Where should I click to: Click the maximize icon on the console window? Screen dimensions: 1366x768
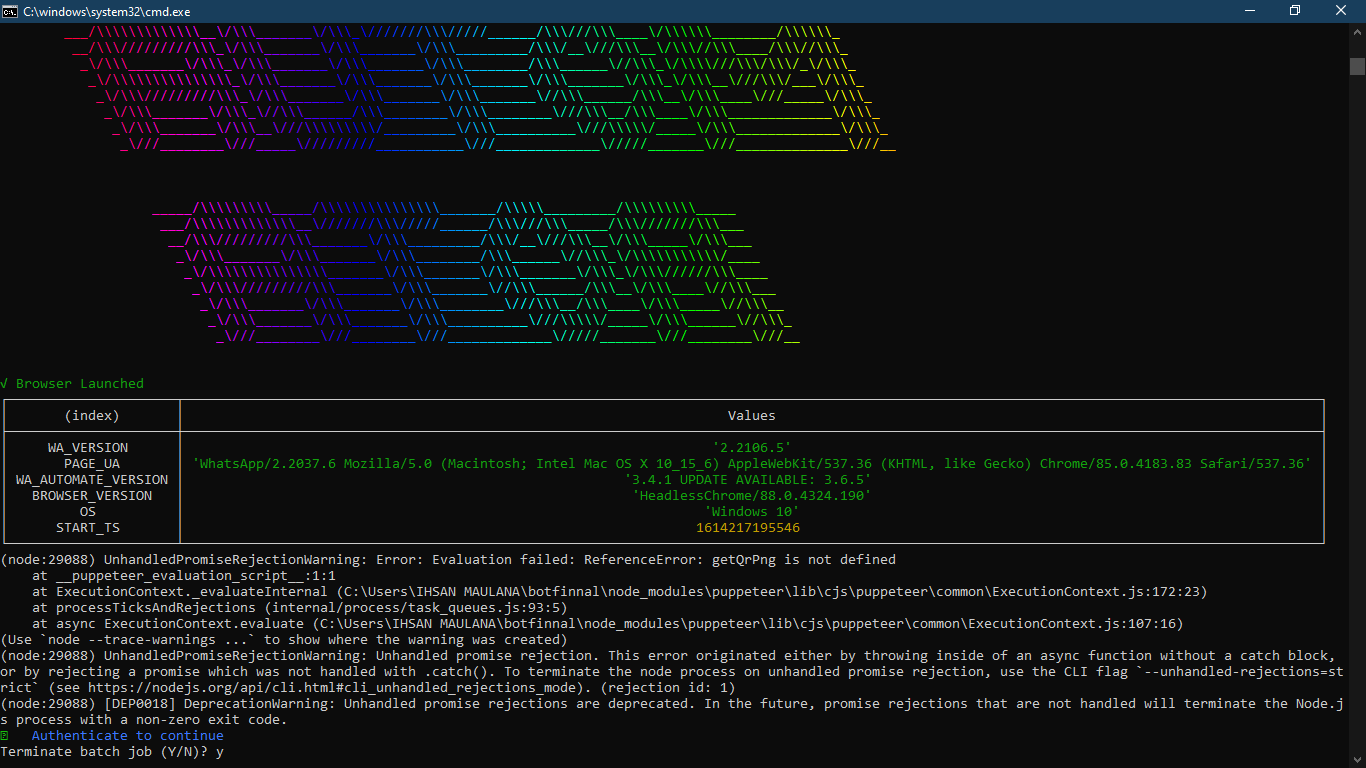pos(1294,10)
